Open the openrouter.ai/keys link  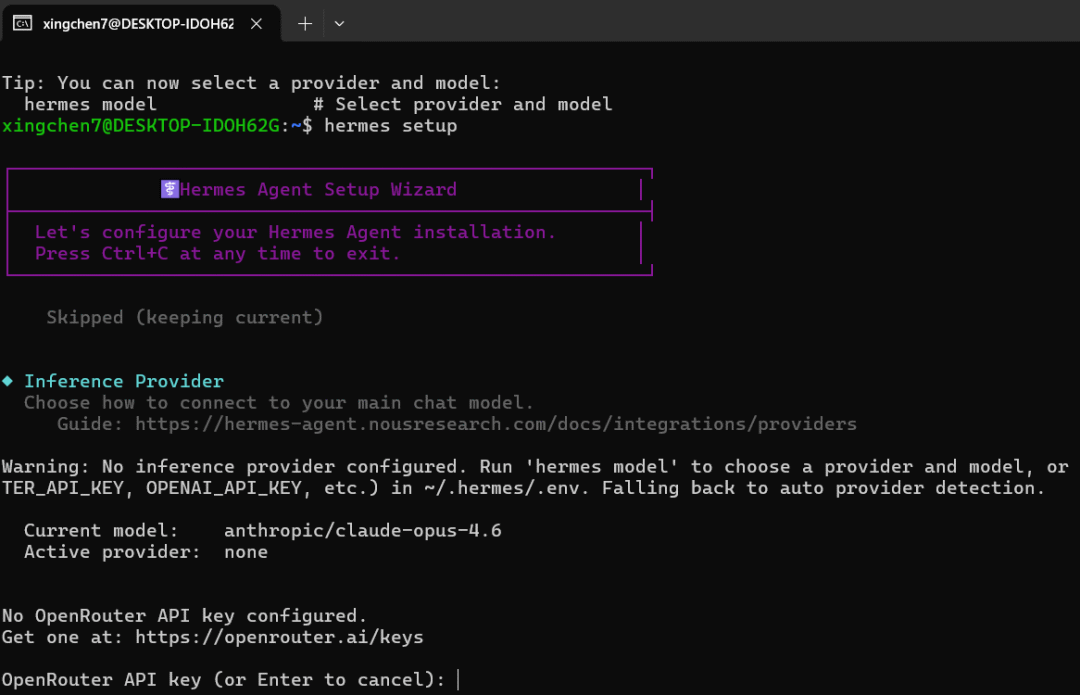279,637
